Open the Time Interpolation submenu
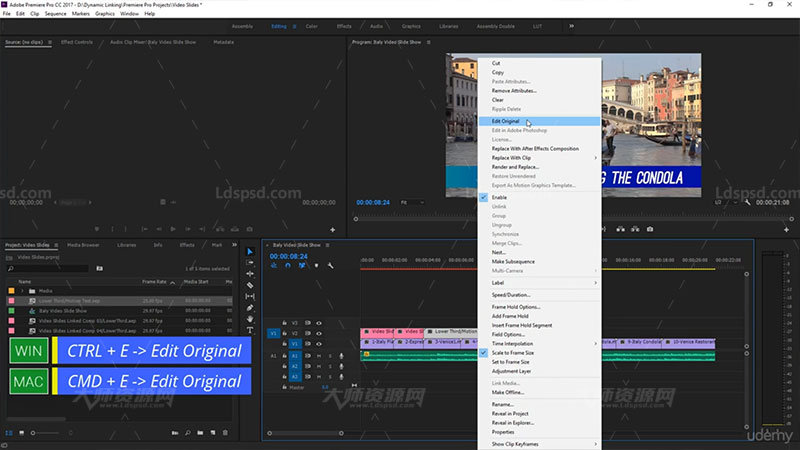This screenshot has width=800, height=450. 539,343
